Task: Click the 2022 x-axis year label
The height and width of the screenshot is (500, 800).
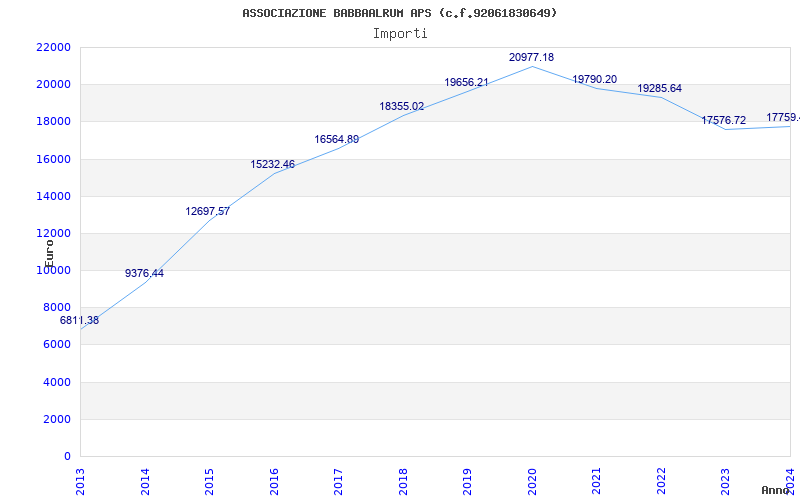Action: pyautogui.click(x=662, y=482)
